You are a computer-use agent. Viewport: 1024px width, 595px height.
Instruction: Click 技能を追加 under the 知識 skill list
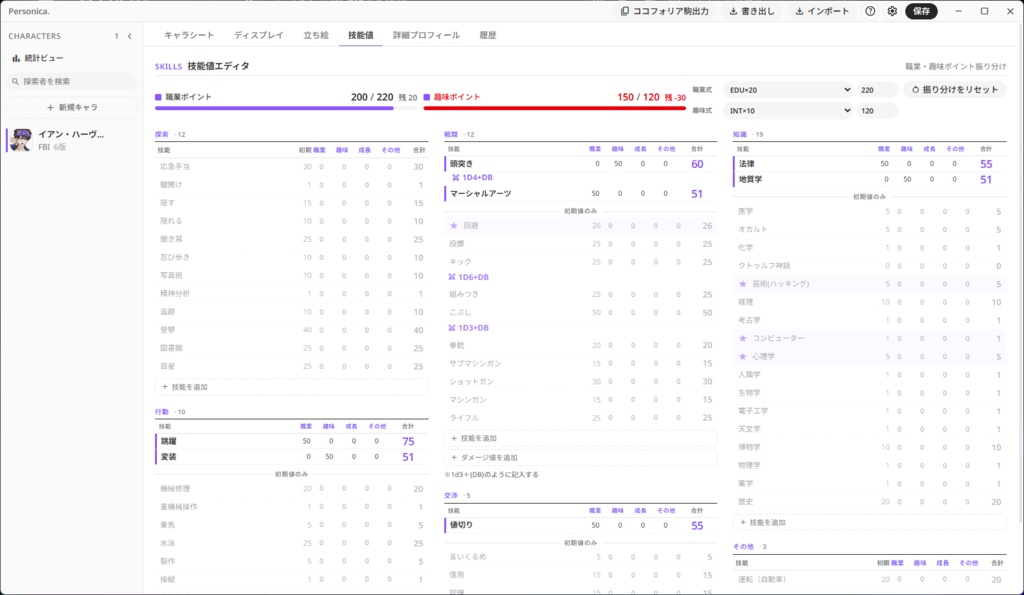(x=869, y=523)
